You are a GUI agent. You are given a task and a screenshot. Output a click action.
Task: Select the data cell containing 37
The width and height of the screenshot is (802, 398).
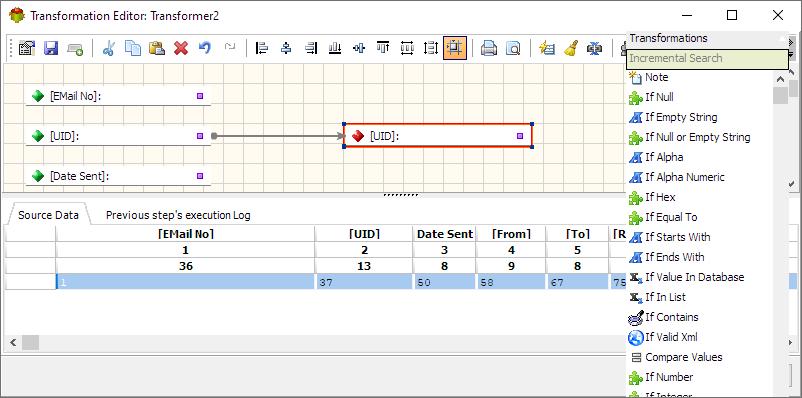coord(364,282)
